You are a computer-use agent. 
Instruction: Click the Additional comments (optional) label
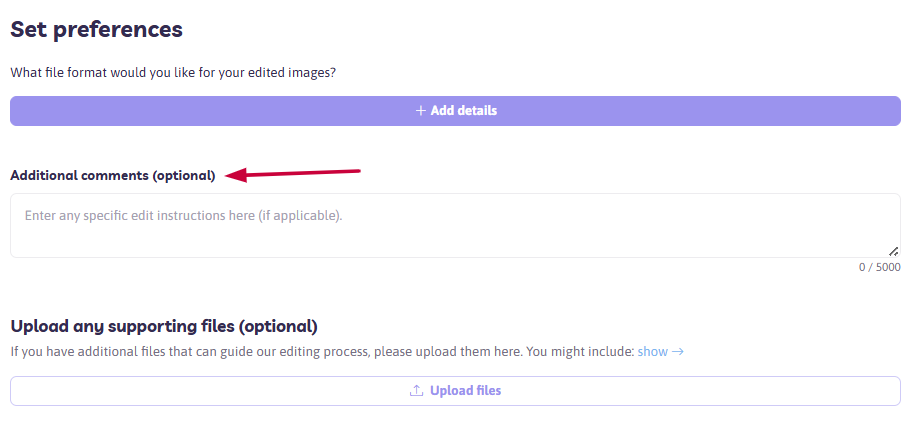pos(113,175)
